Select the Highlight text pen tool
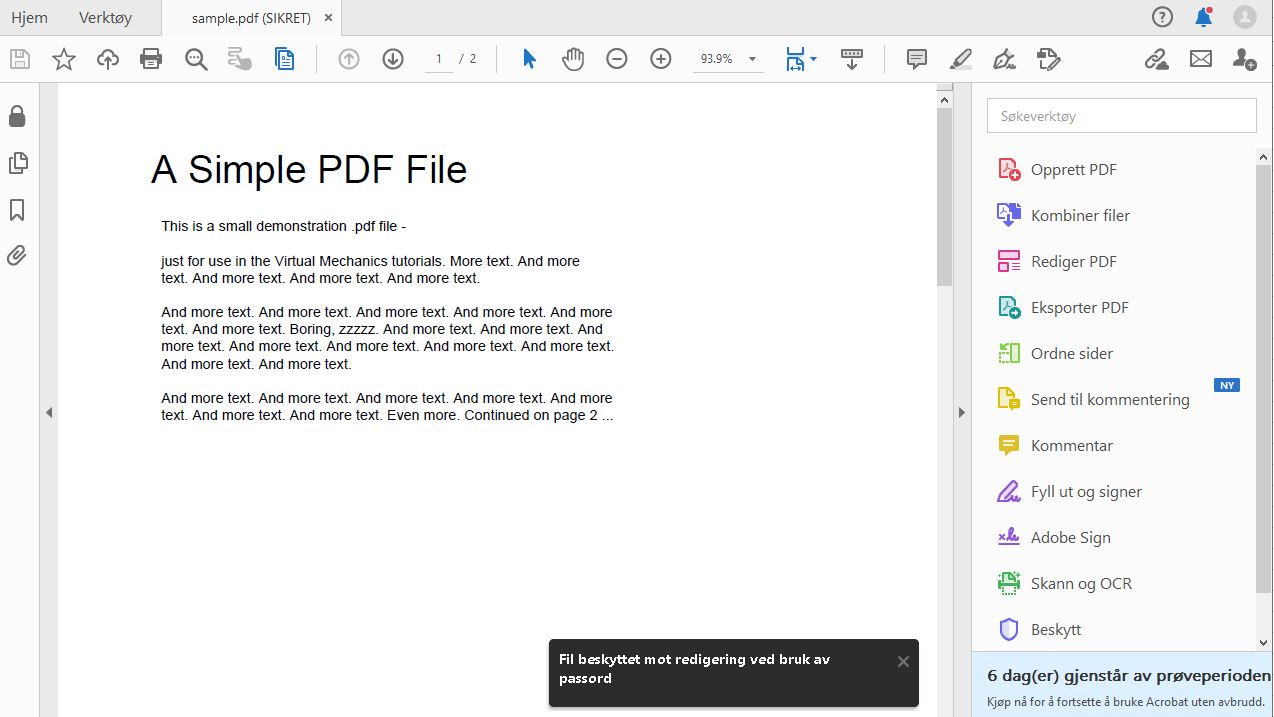Viewport: 1274px width, 717px height. pyautogui.click(x=961, y=59)
